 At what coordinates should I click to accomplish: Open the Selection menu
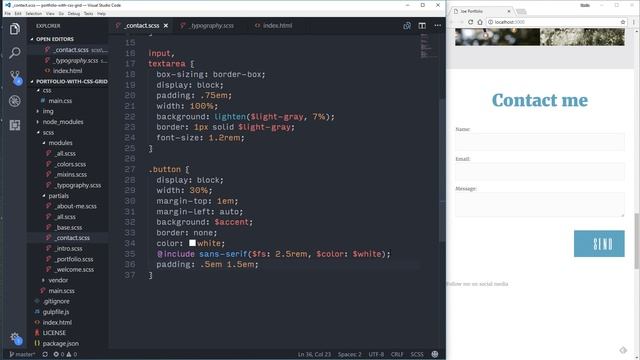[x=33, y=13]
